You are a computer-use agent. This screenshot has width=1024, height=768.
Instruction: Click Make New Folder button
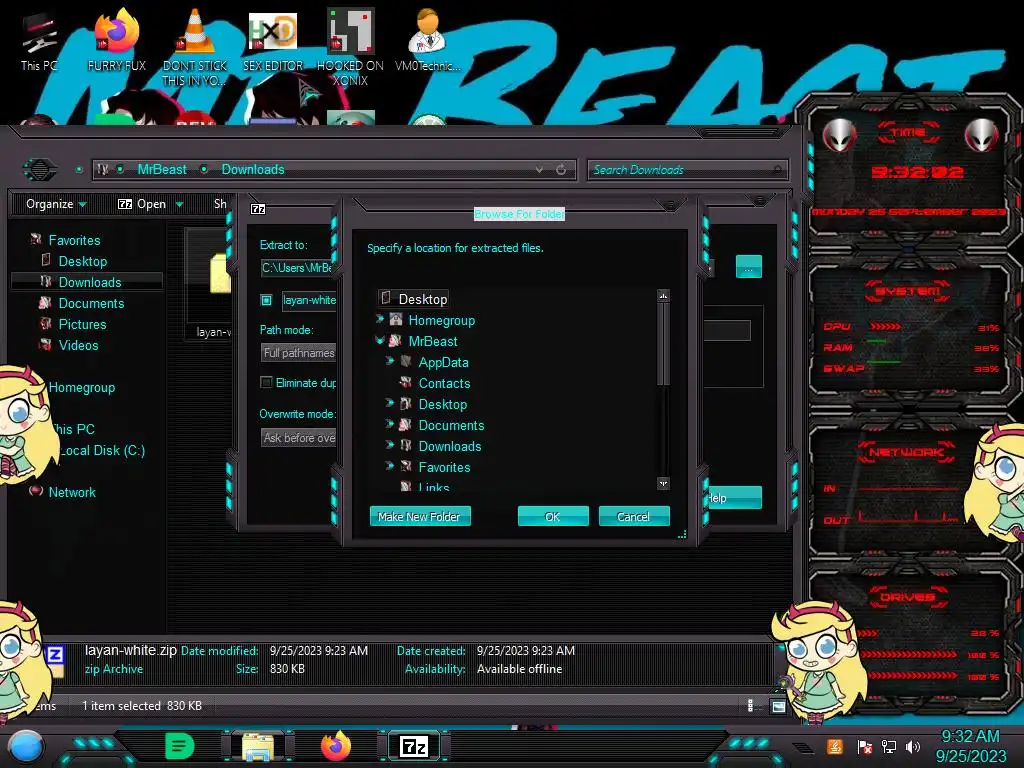[x=420, y=517]
